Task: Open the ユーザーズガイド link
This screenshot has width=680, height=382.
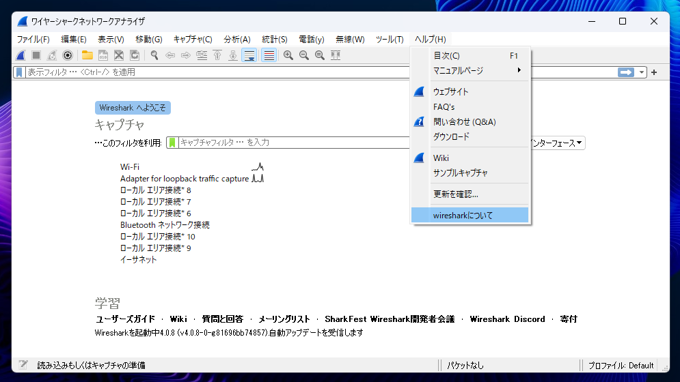Action: [x=125, y=319]
